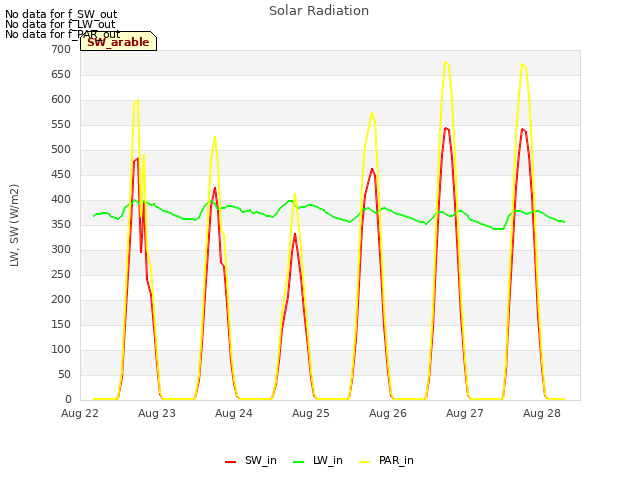Click the 0 y-axis tick label
The width and height of the screenshot is (640, 480).
click(x=68, y=400)
